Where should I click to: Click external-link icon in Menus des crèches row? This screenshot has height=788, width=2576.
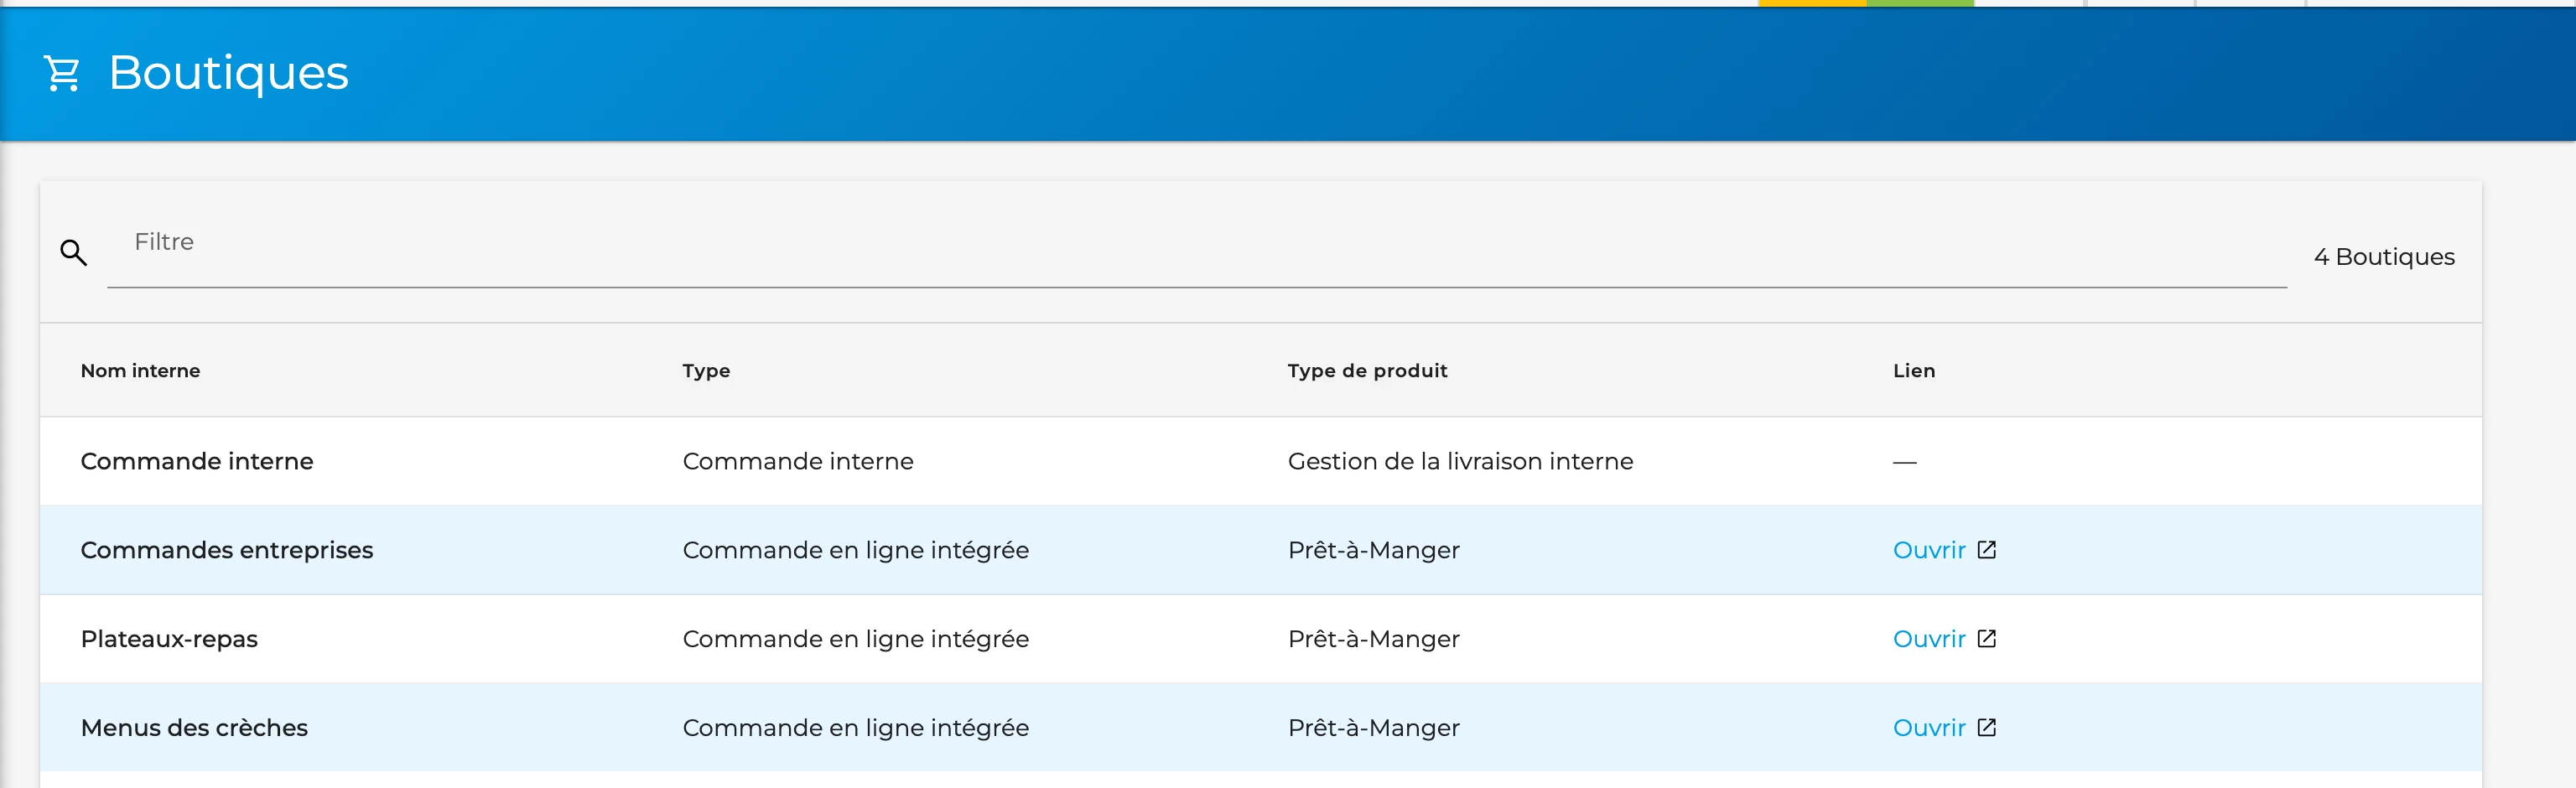pyautogui.click(x=1986, y=728)
